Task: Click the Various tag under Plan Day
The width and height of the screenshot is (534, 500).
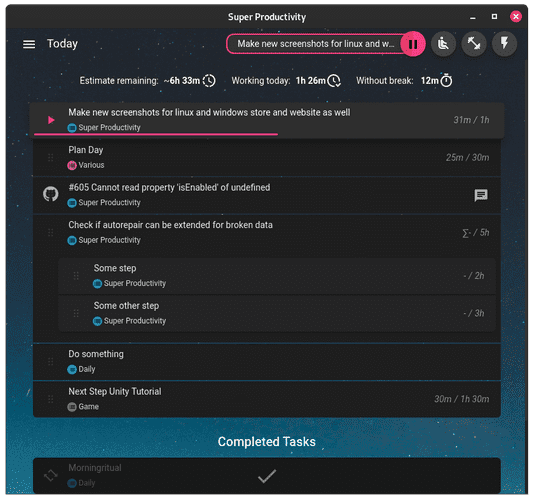Action: click(x=86, y=165)
